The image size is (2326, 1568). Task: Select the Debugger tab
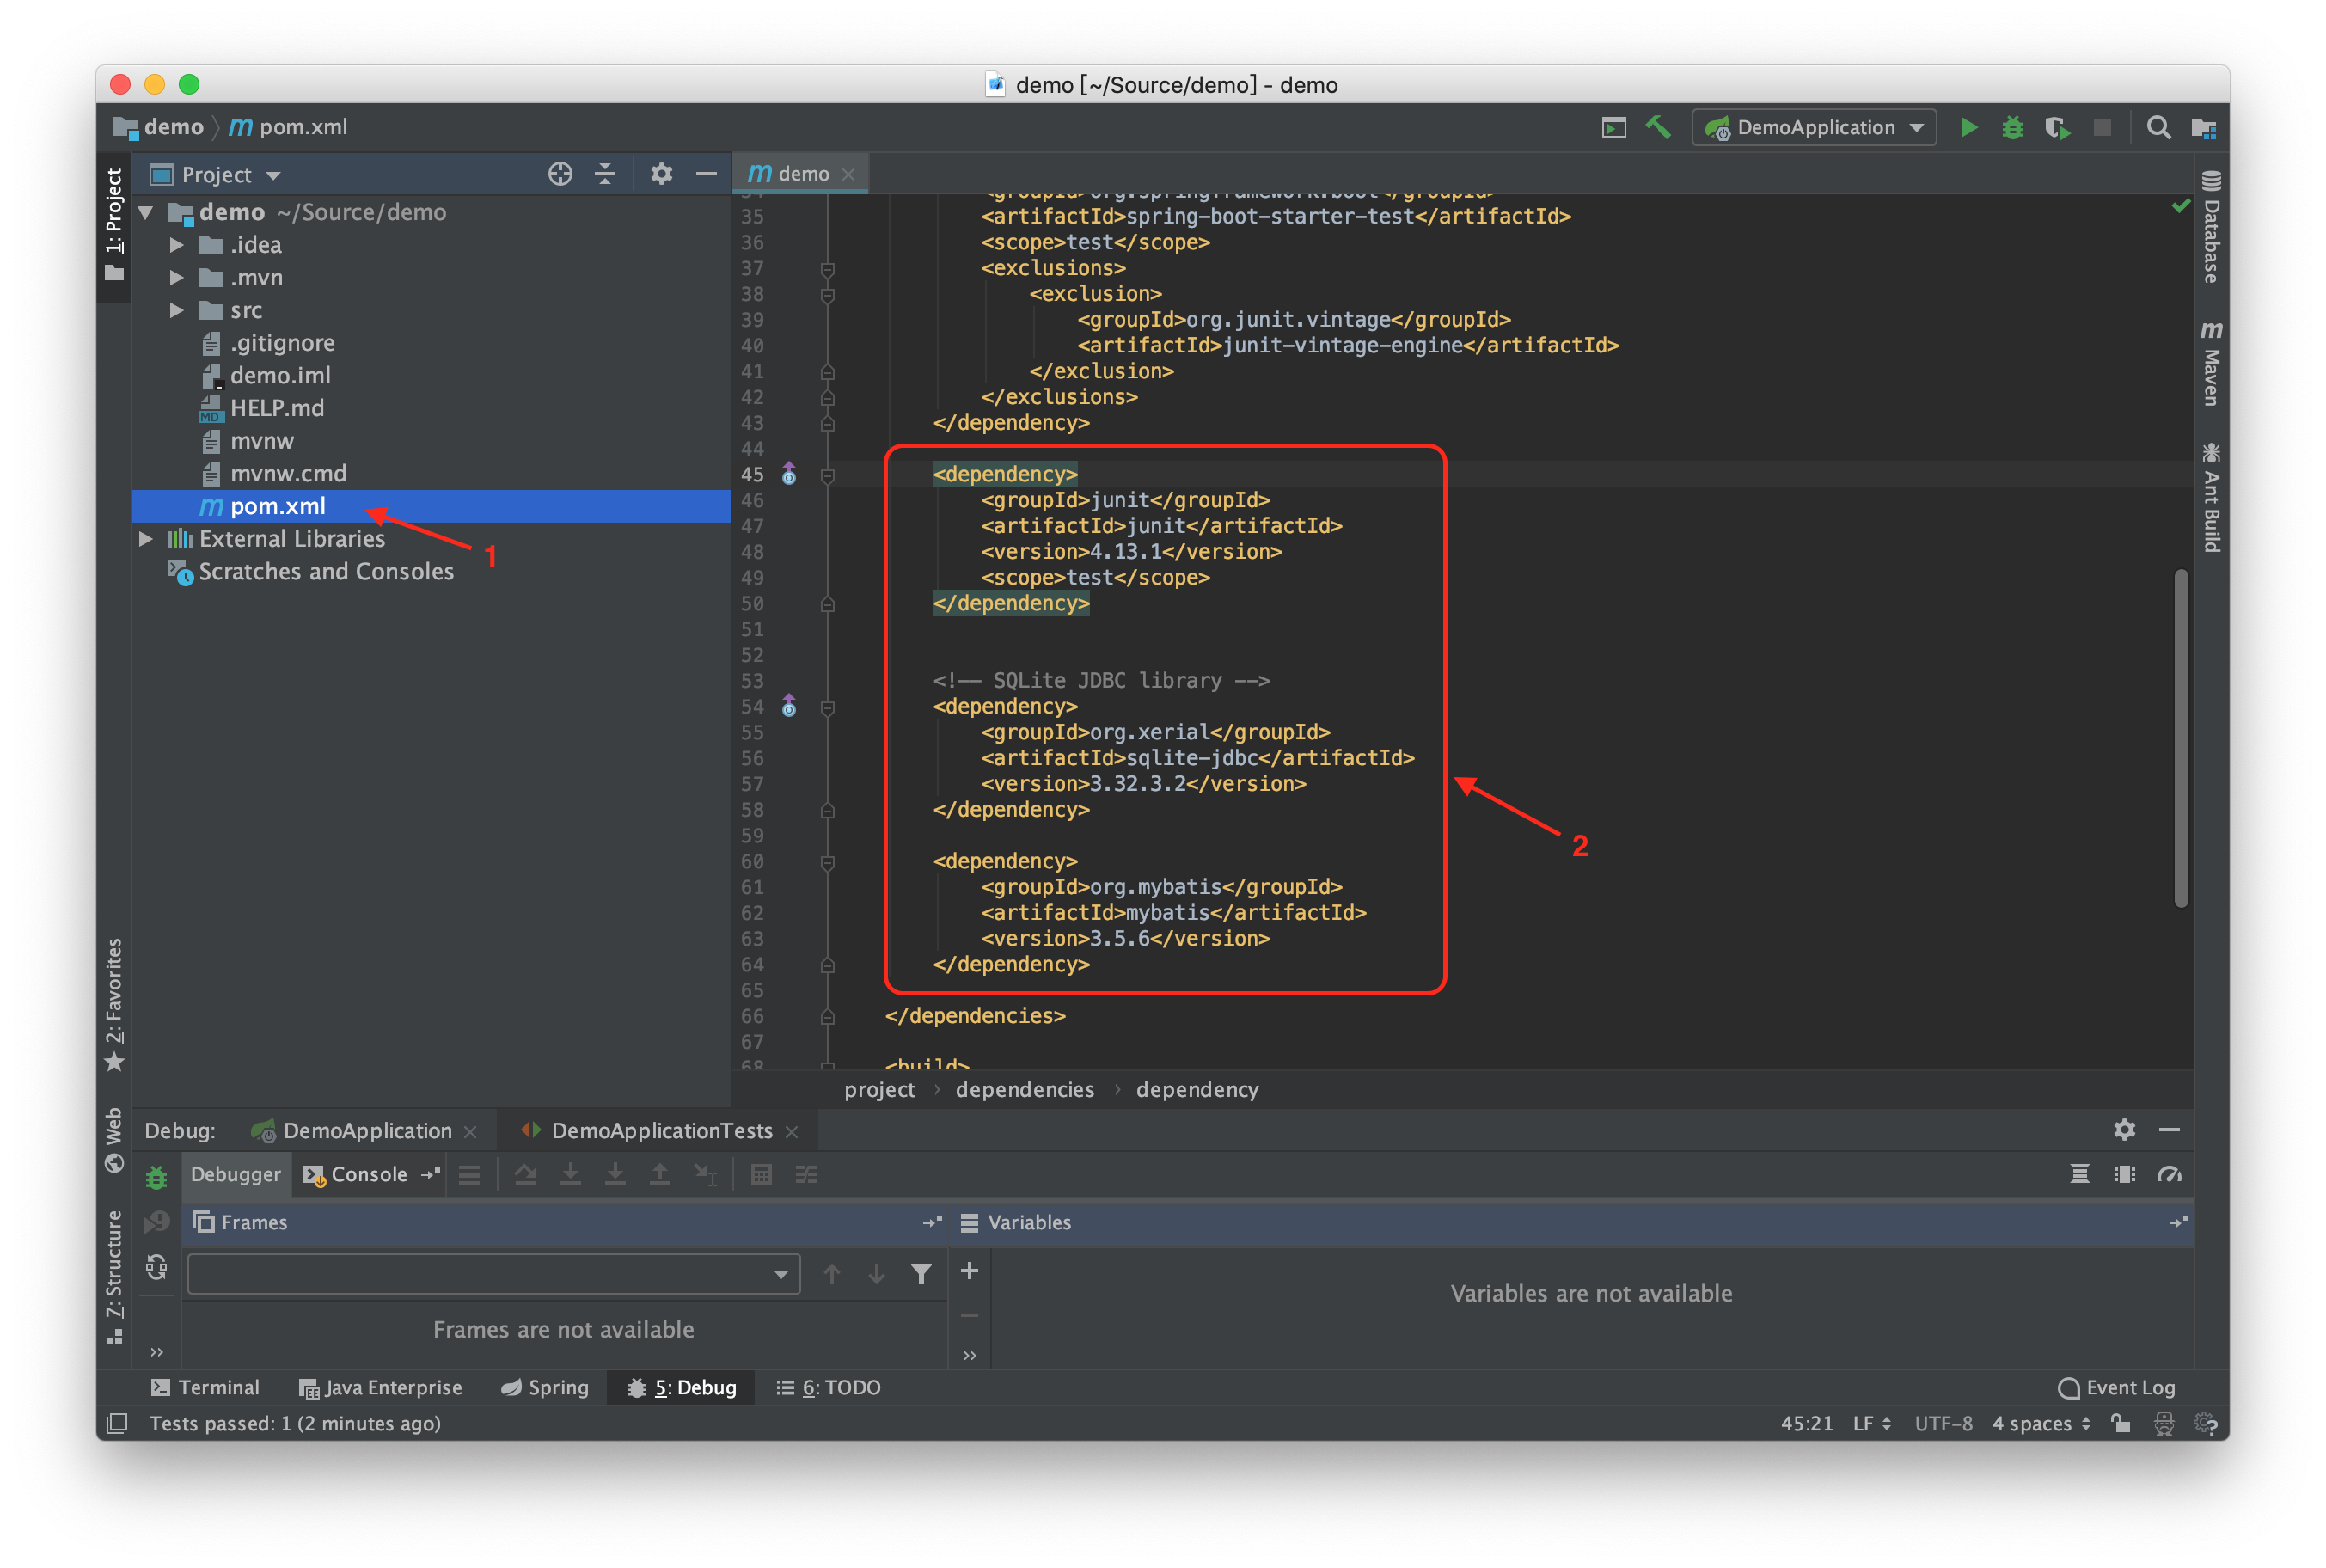(x=235, y=1174)
